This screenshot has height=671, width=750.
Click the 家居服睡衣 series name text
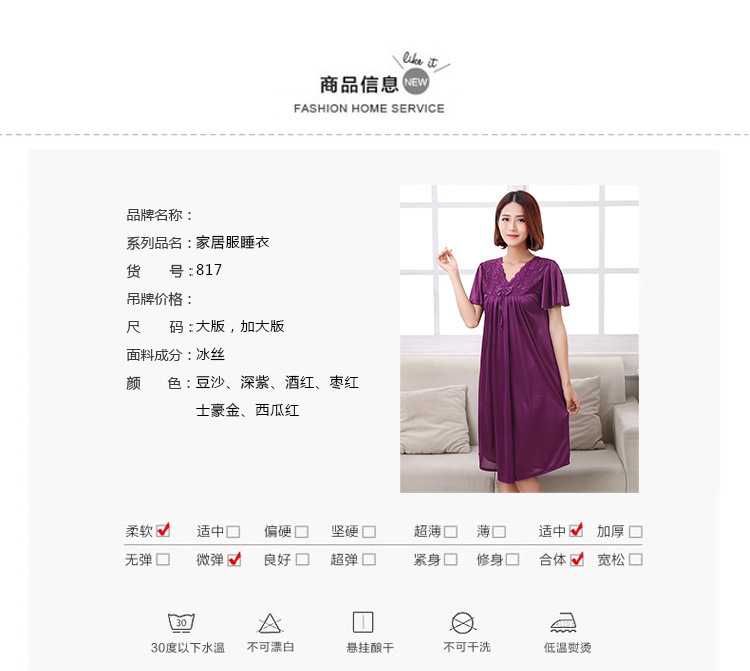click(232, 242)
